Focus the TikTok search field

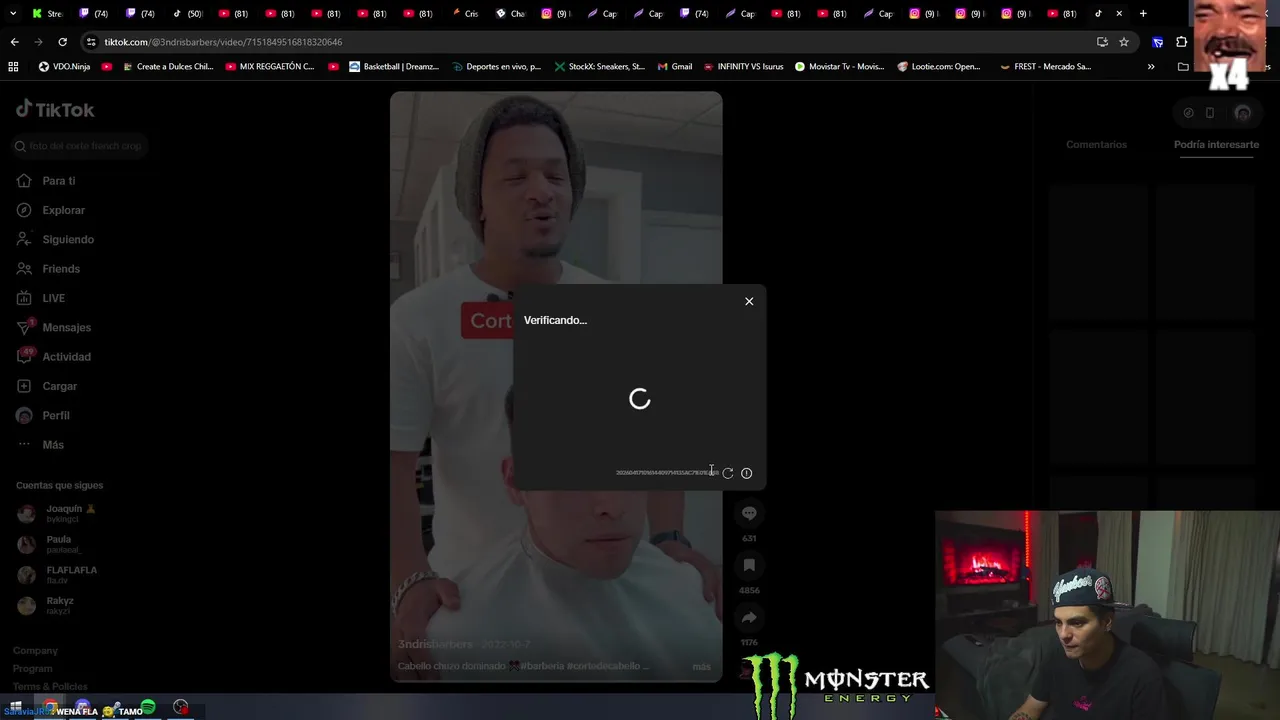[x=80, y=146]
